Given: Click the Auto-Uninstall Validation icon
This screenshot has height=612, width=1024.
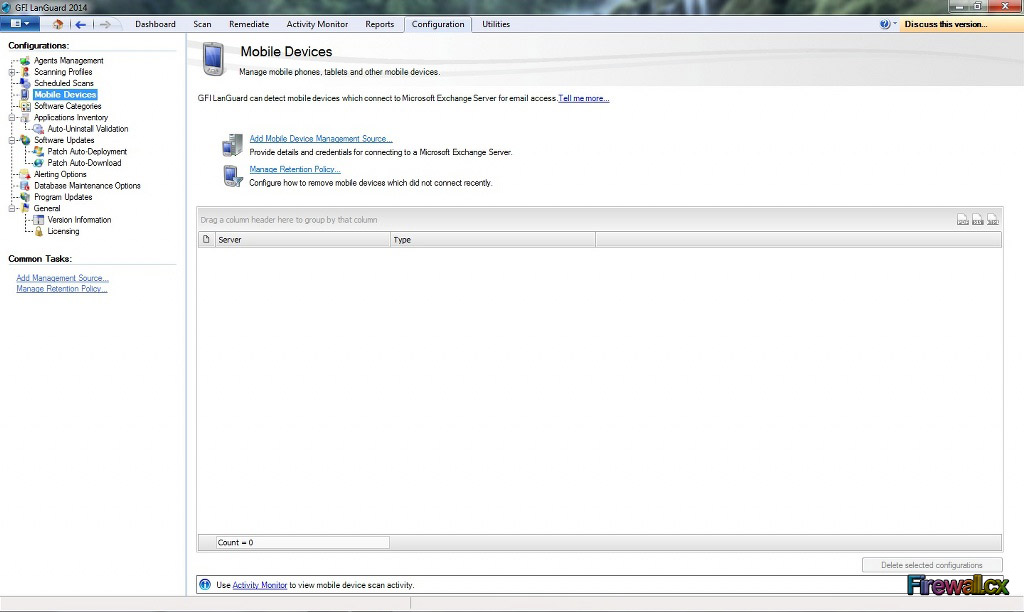Looking at the screenshot, I should [x=39, y=129].
